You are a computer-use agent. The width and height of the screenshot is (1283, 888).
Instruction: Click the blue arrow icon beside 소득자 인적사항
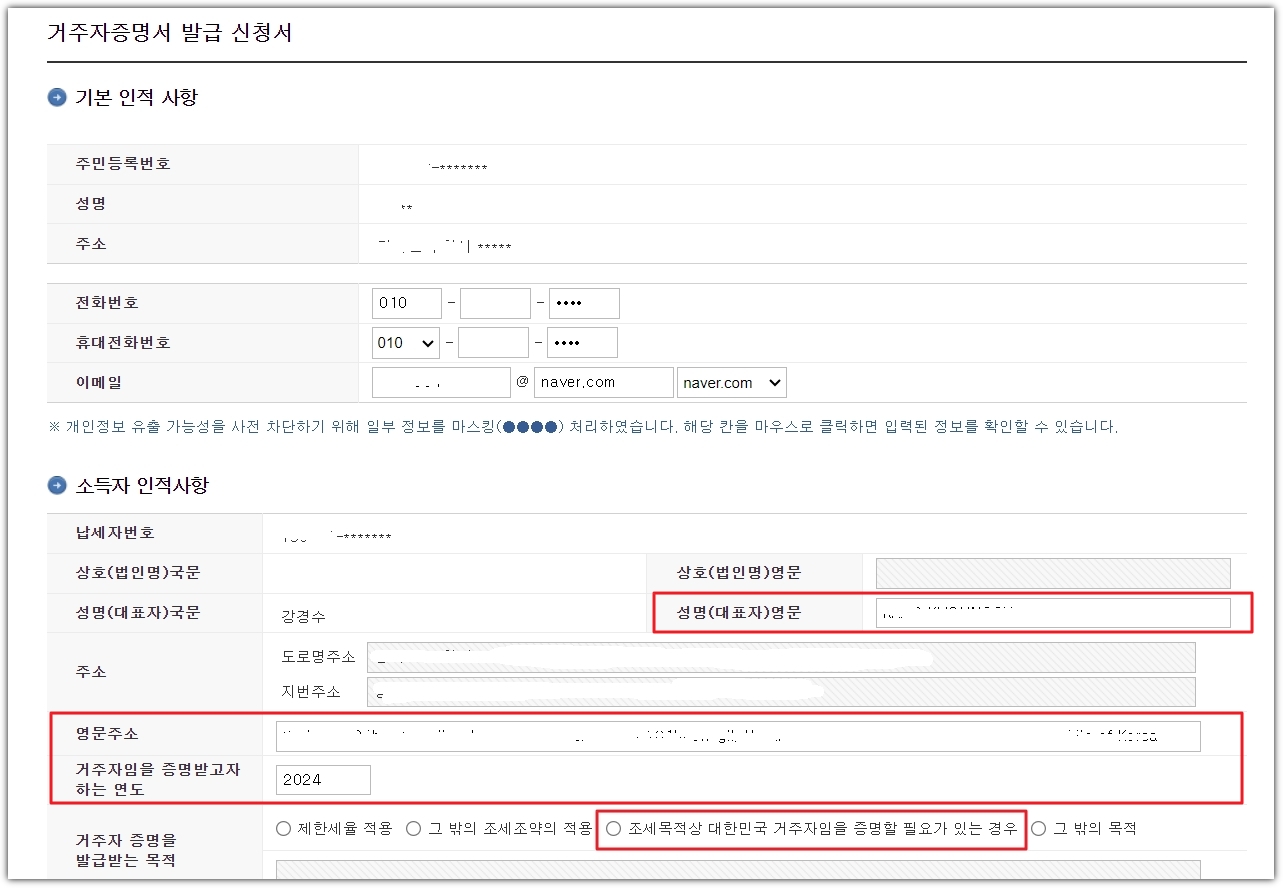tap(56, 486)
